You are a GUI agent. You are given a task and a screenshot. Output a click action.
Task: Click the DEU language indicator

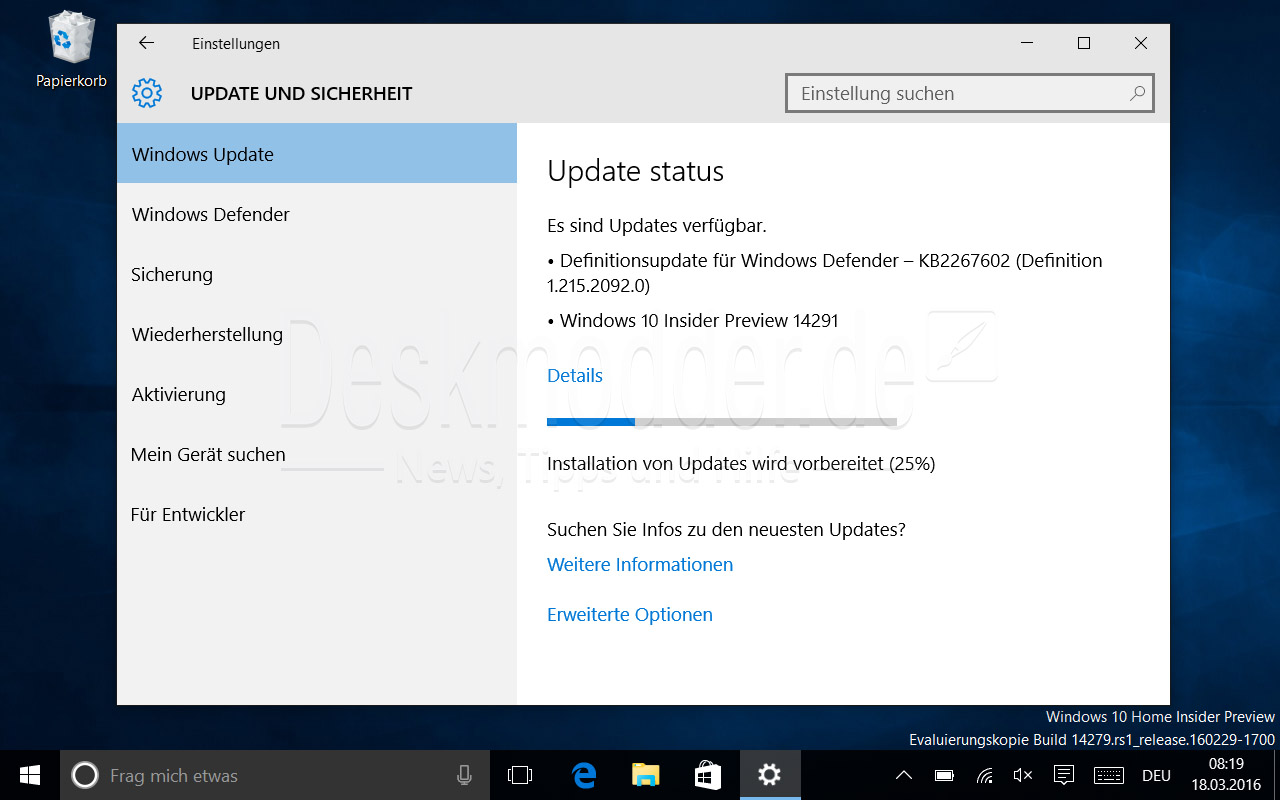point(1156,775)
